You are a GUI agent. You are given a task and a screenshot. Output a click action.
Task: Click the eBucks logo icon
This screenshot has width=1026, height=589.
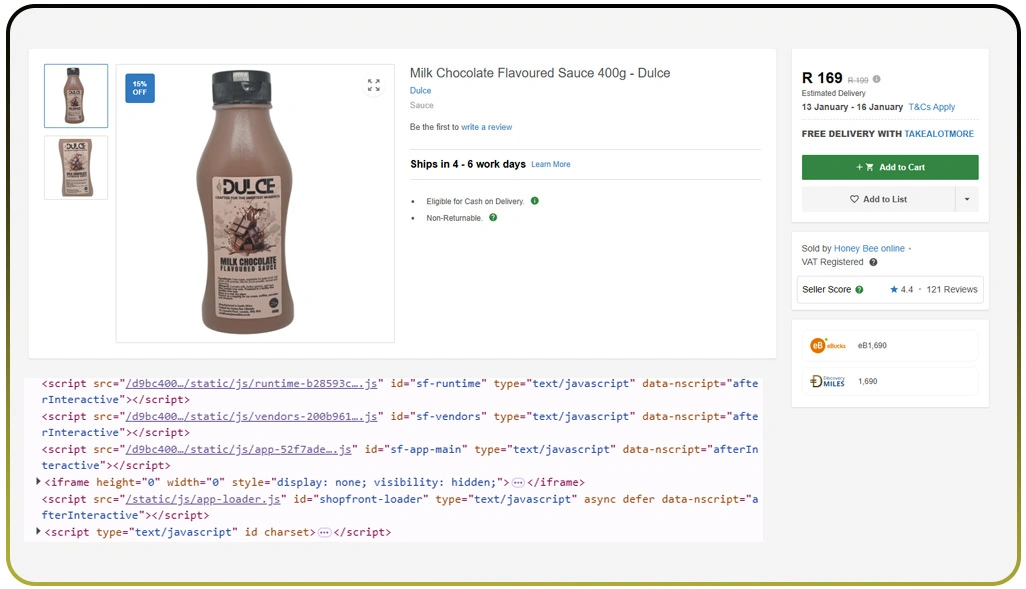[819, 345]
